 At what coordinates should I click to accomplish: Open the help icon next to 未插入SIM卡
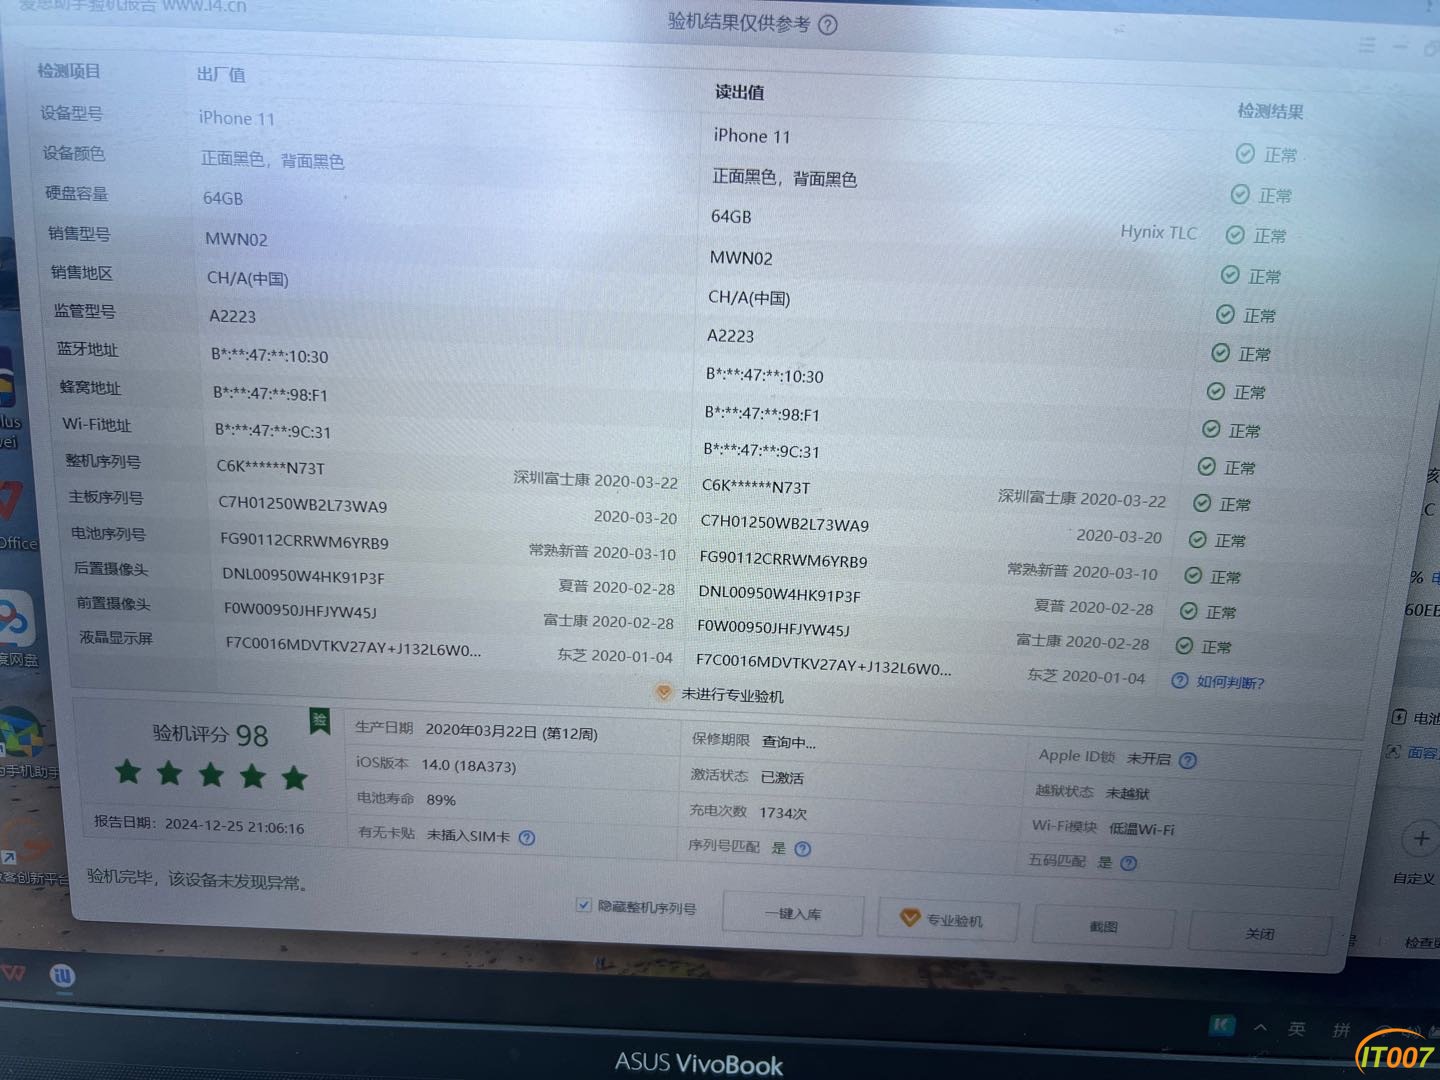tap(527, 837)
